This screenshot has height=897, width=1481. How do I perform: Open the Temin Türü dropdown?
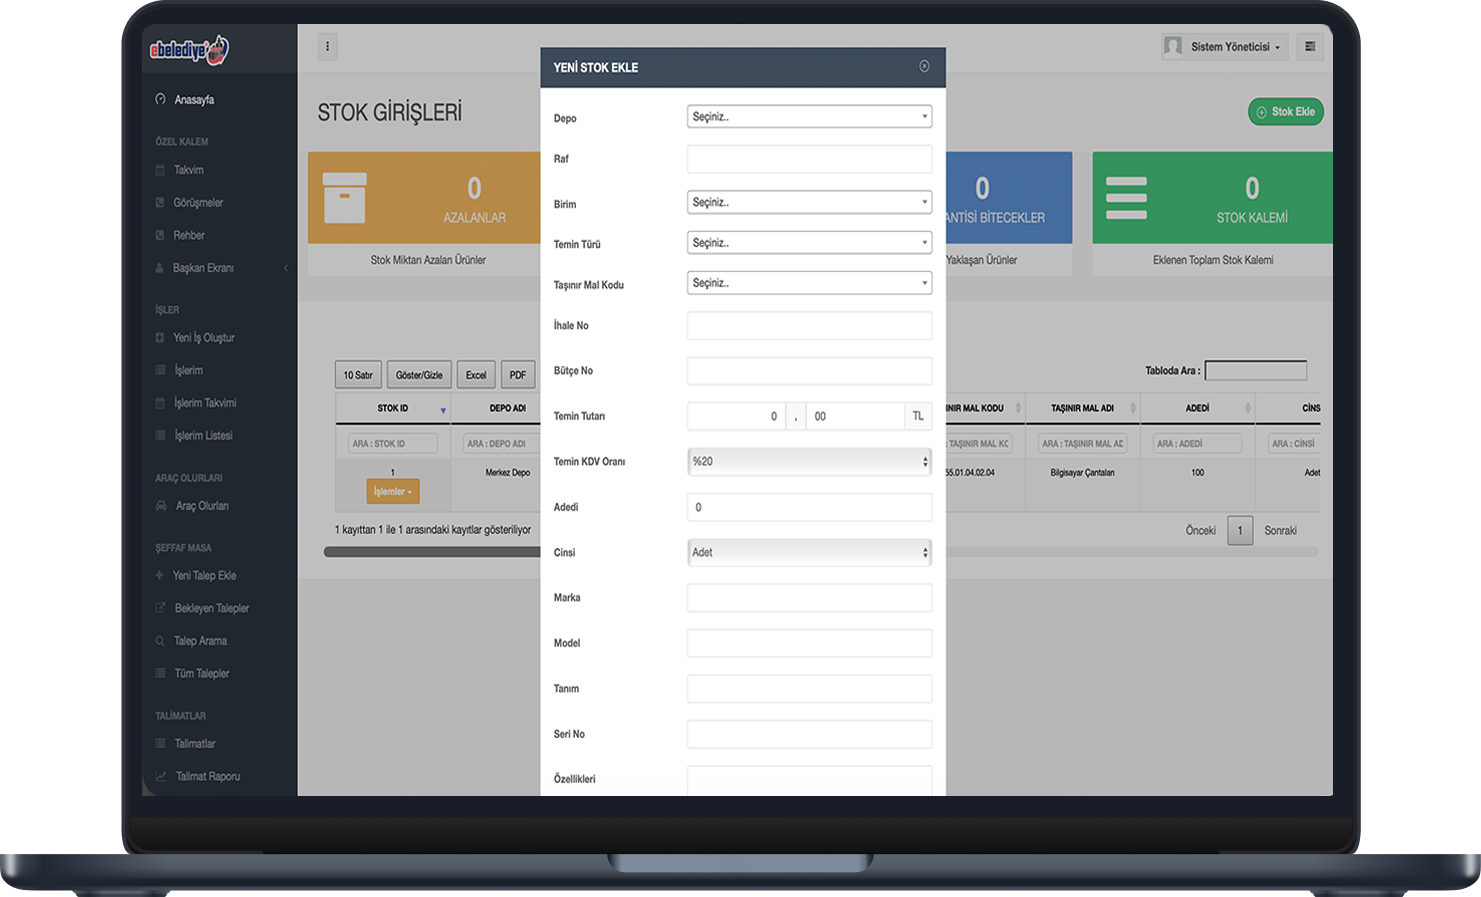coord(809,243)
